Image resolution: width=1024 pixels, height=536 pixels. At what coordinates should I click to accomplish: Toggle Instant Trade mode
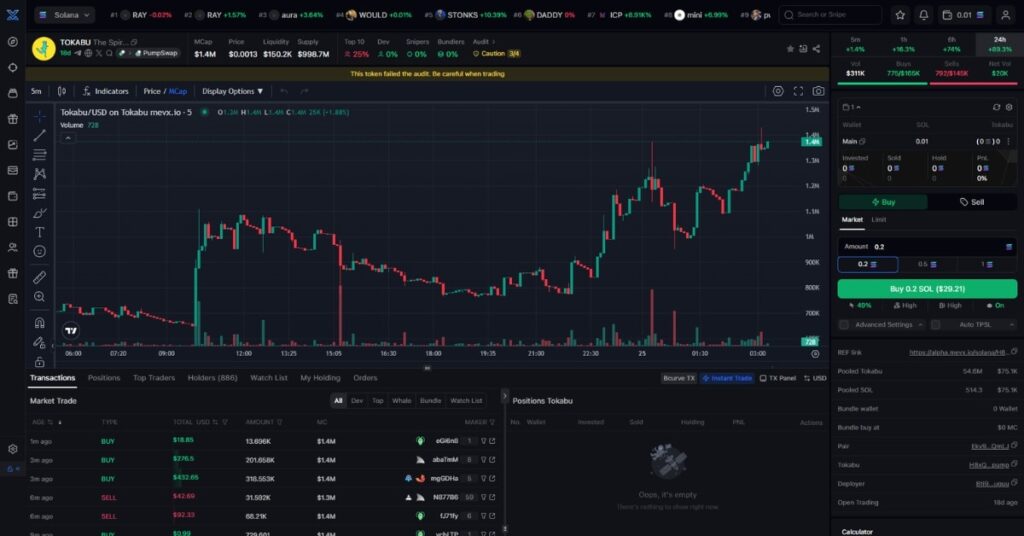726,378
